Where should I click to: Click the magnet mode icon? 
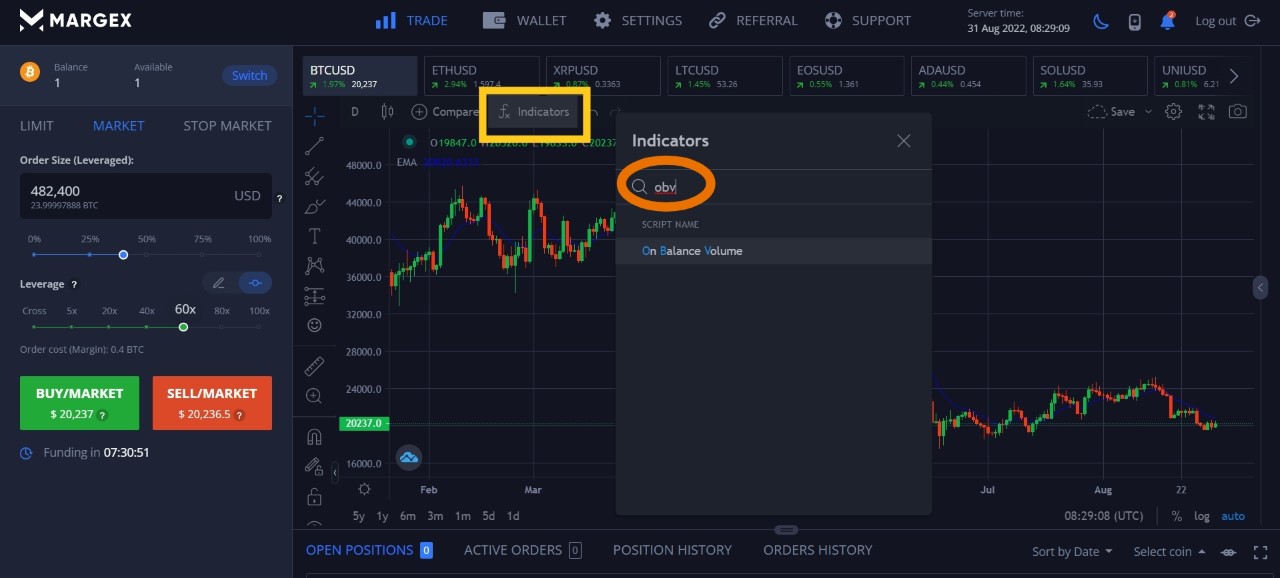coord(314,437)
